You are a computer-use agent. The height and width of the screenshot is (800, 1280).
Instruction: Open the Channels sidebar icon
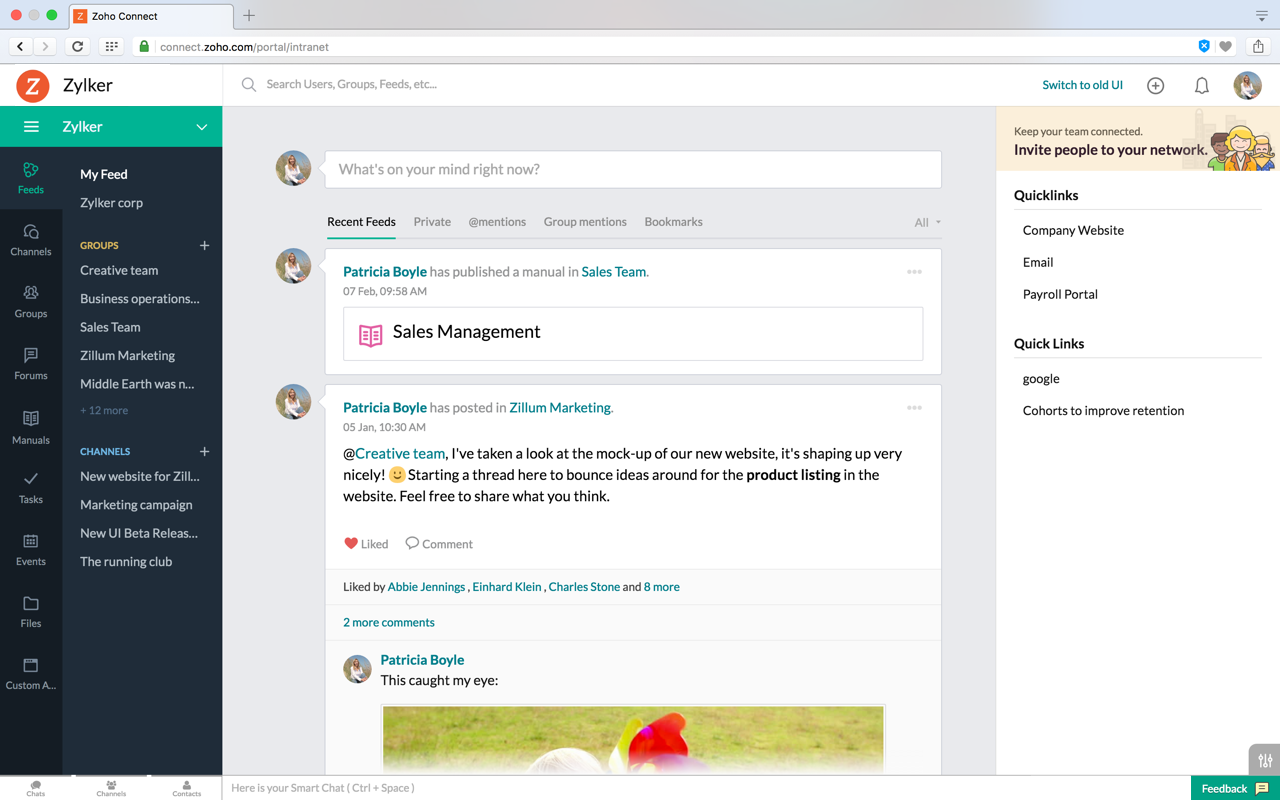click(x=31, y=240)
